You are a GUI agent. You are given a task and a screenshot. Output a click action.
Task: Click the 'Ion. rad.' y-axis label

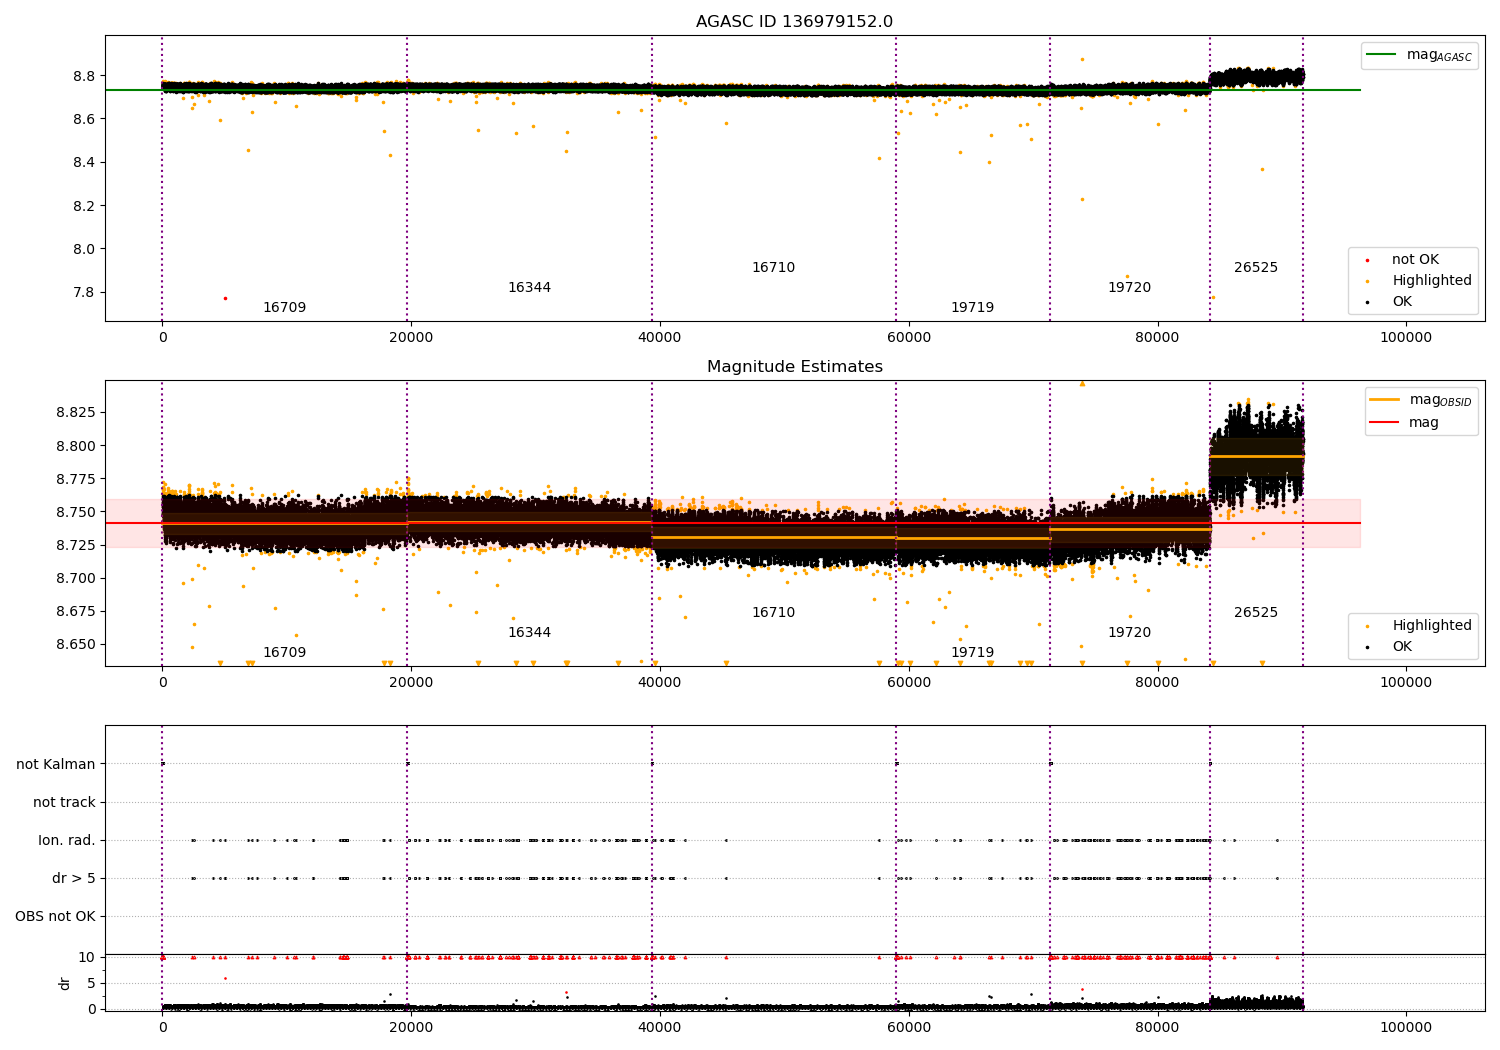point(67,841)
